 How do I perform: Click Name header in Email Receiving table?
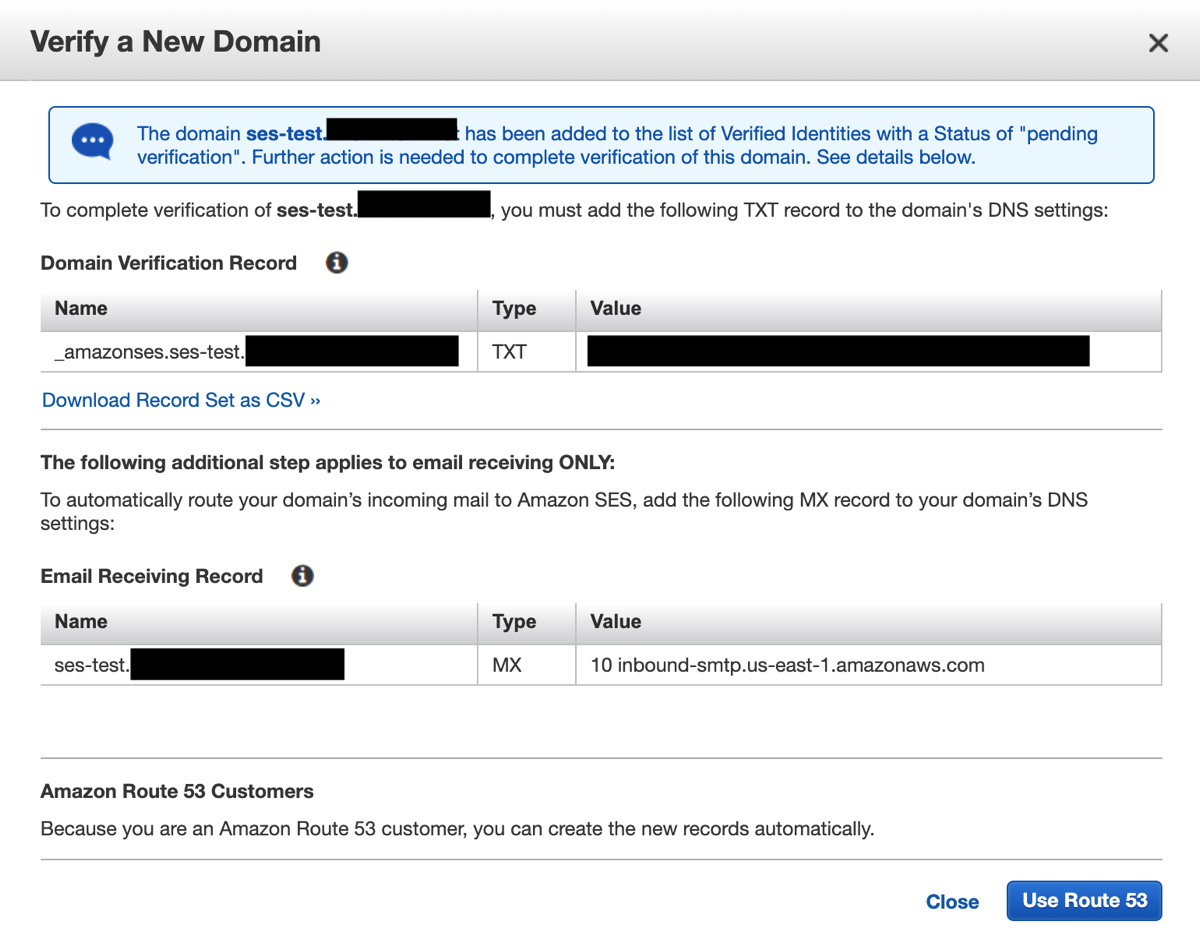click(x=81, y=622)
